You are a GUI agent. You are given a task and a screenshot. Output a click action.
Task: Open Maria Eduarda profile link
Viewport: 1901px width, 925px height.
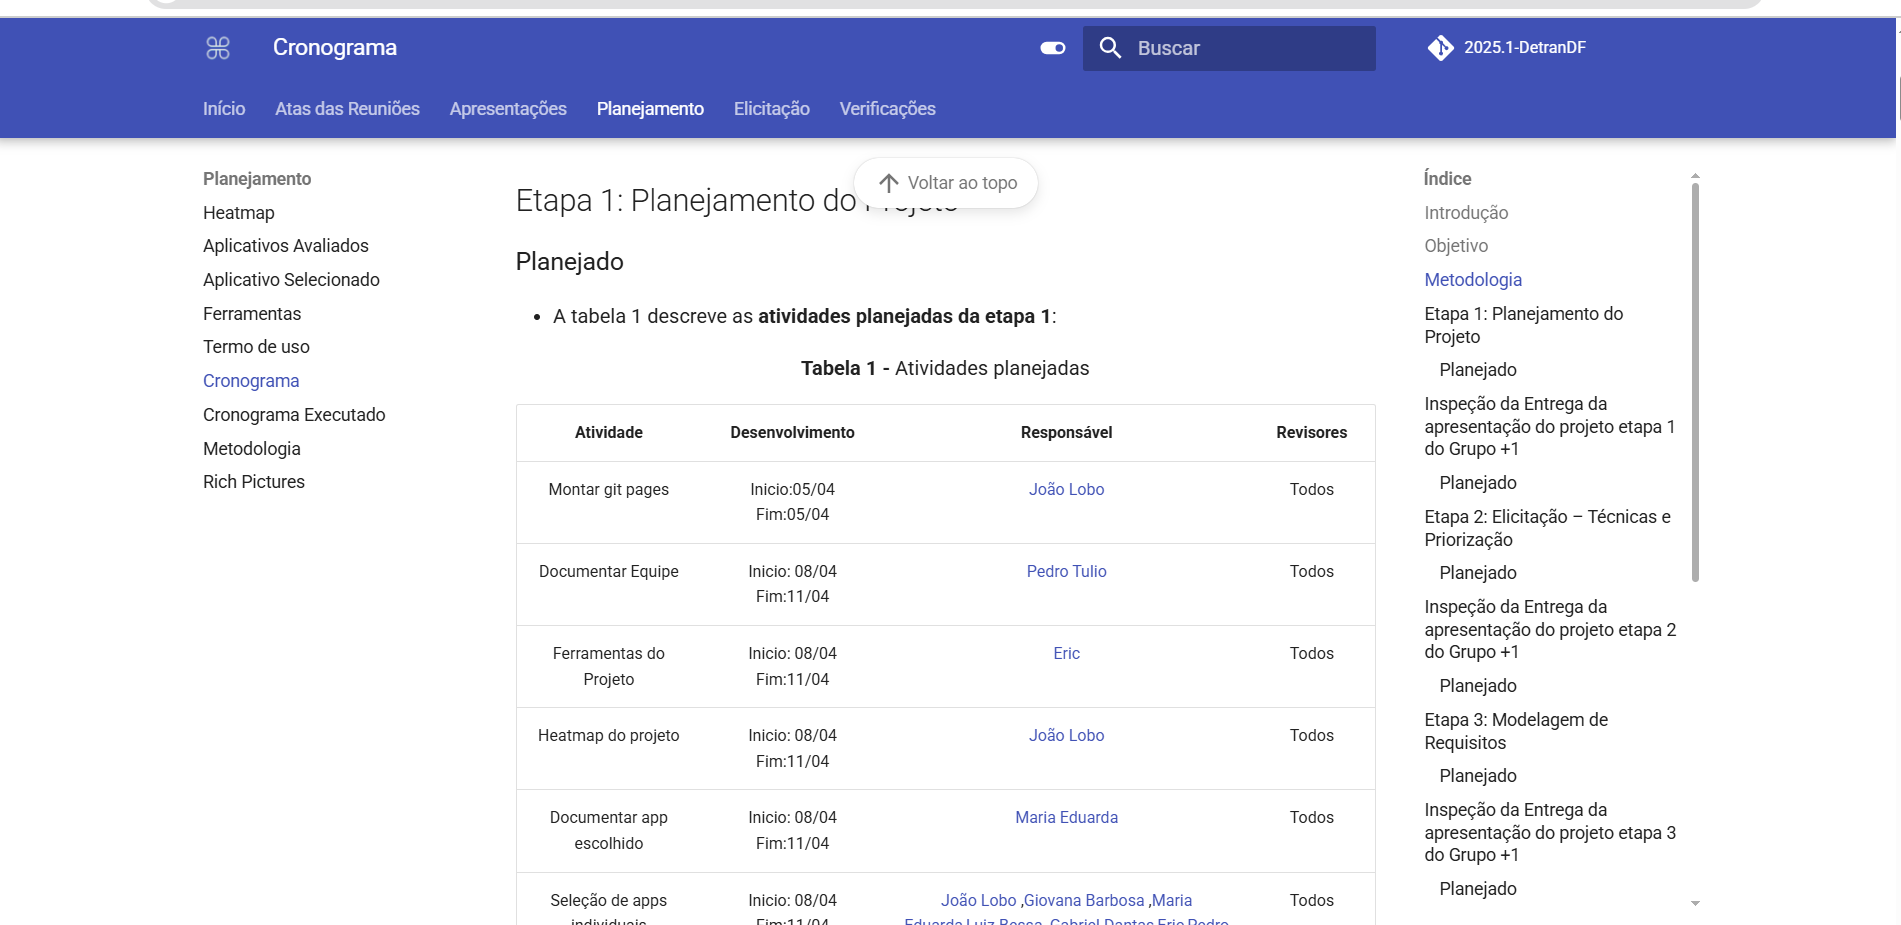coord(1066,818)
